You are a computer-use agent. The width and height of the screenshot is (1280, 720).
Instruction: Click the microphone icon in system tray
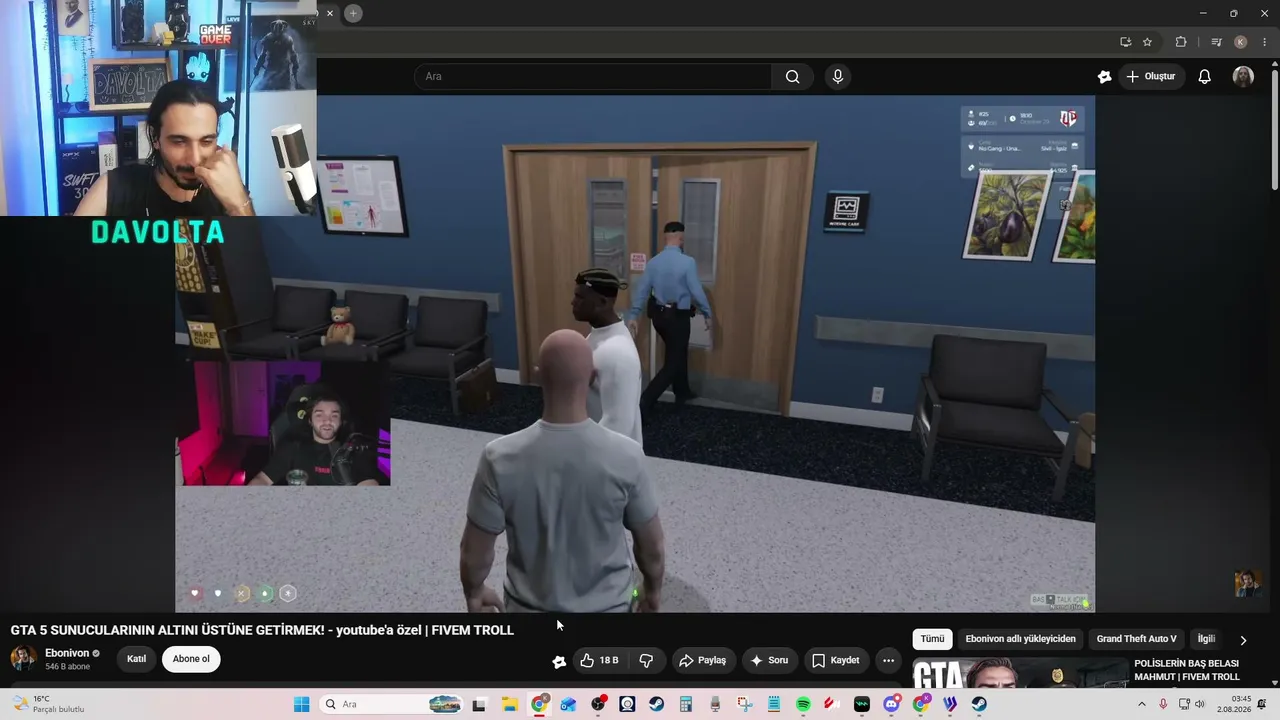1162,704
